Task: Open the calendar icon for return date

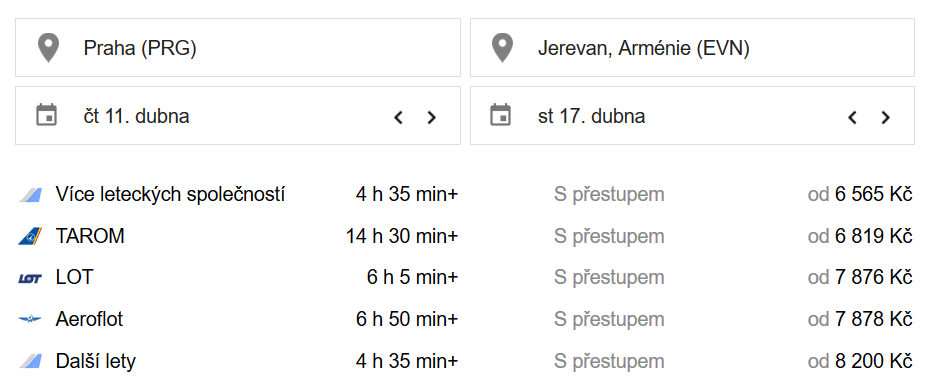Action: tap(501, 115)
